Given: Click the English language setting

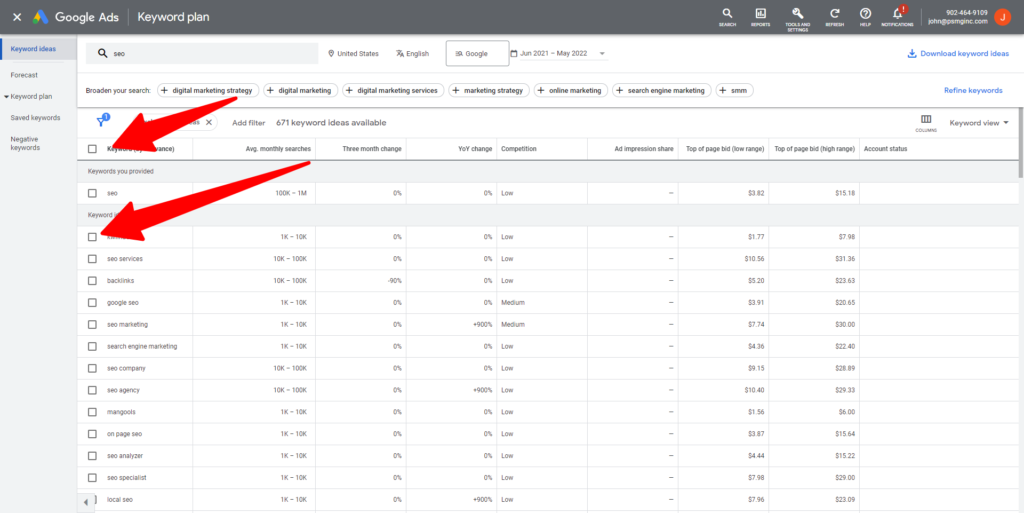Looking at the screenshot, I should [x=412, y=54].
